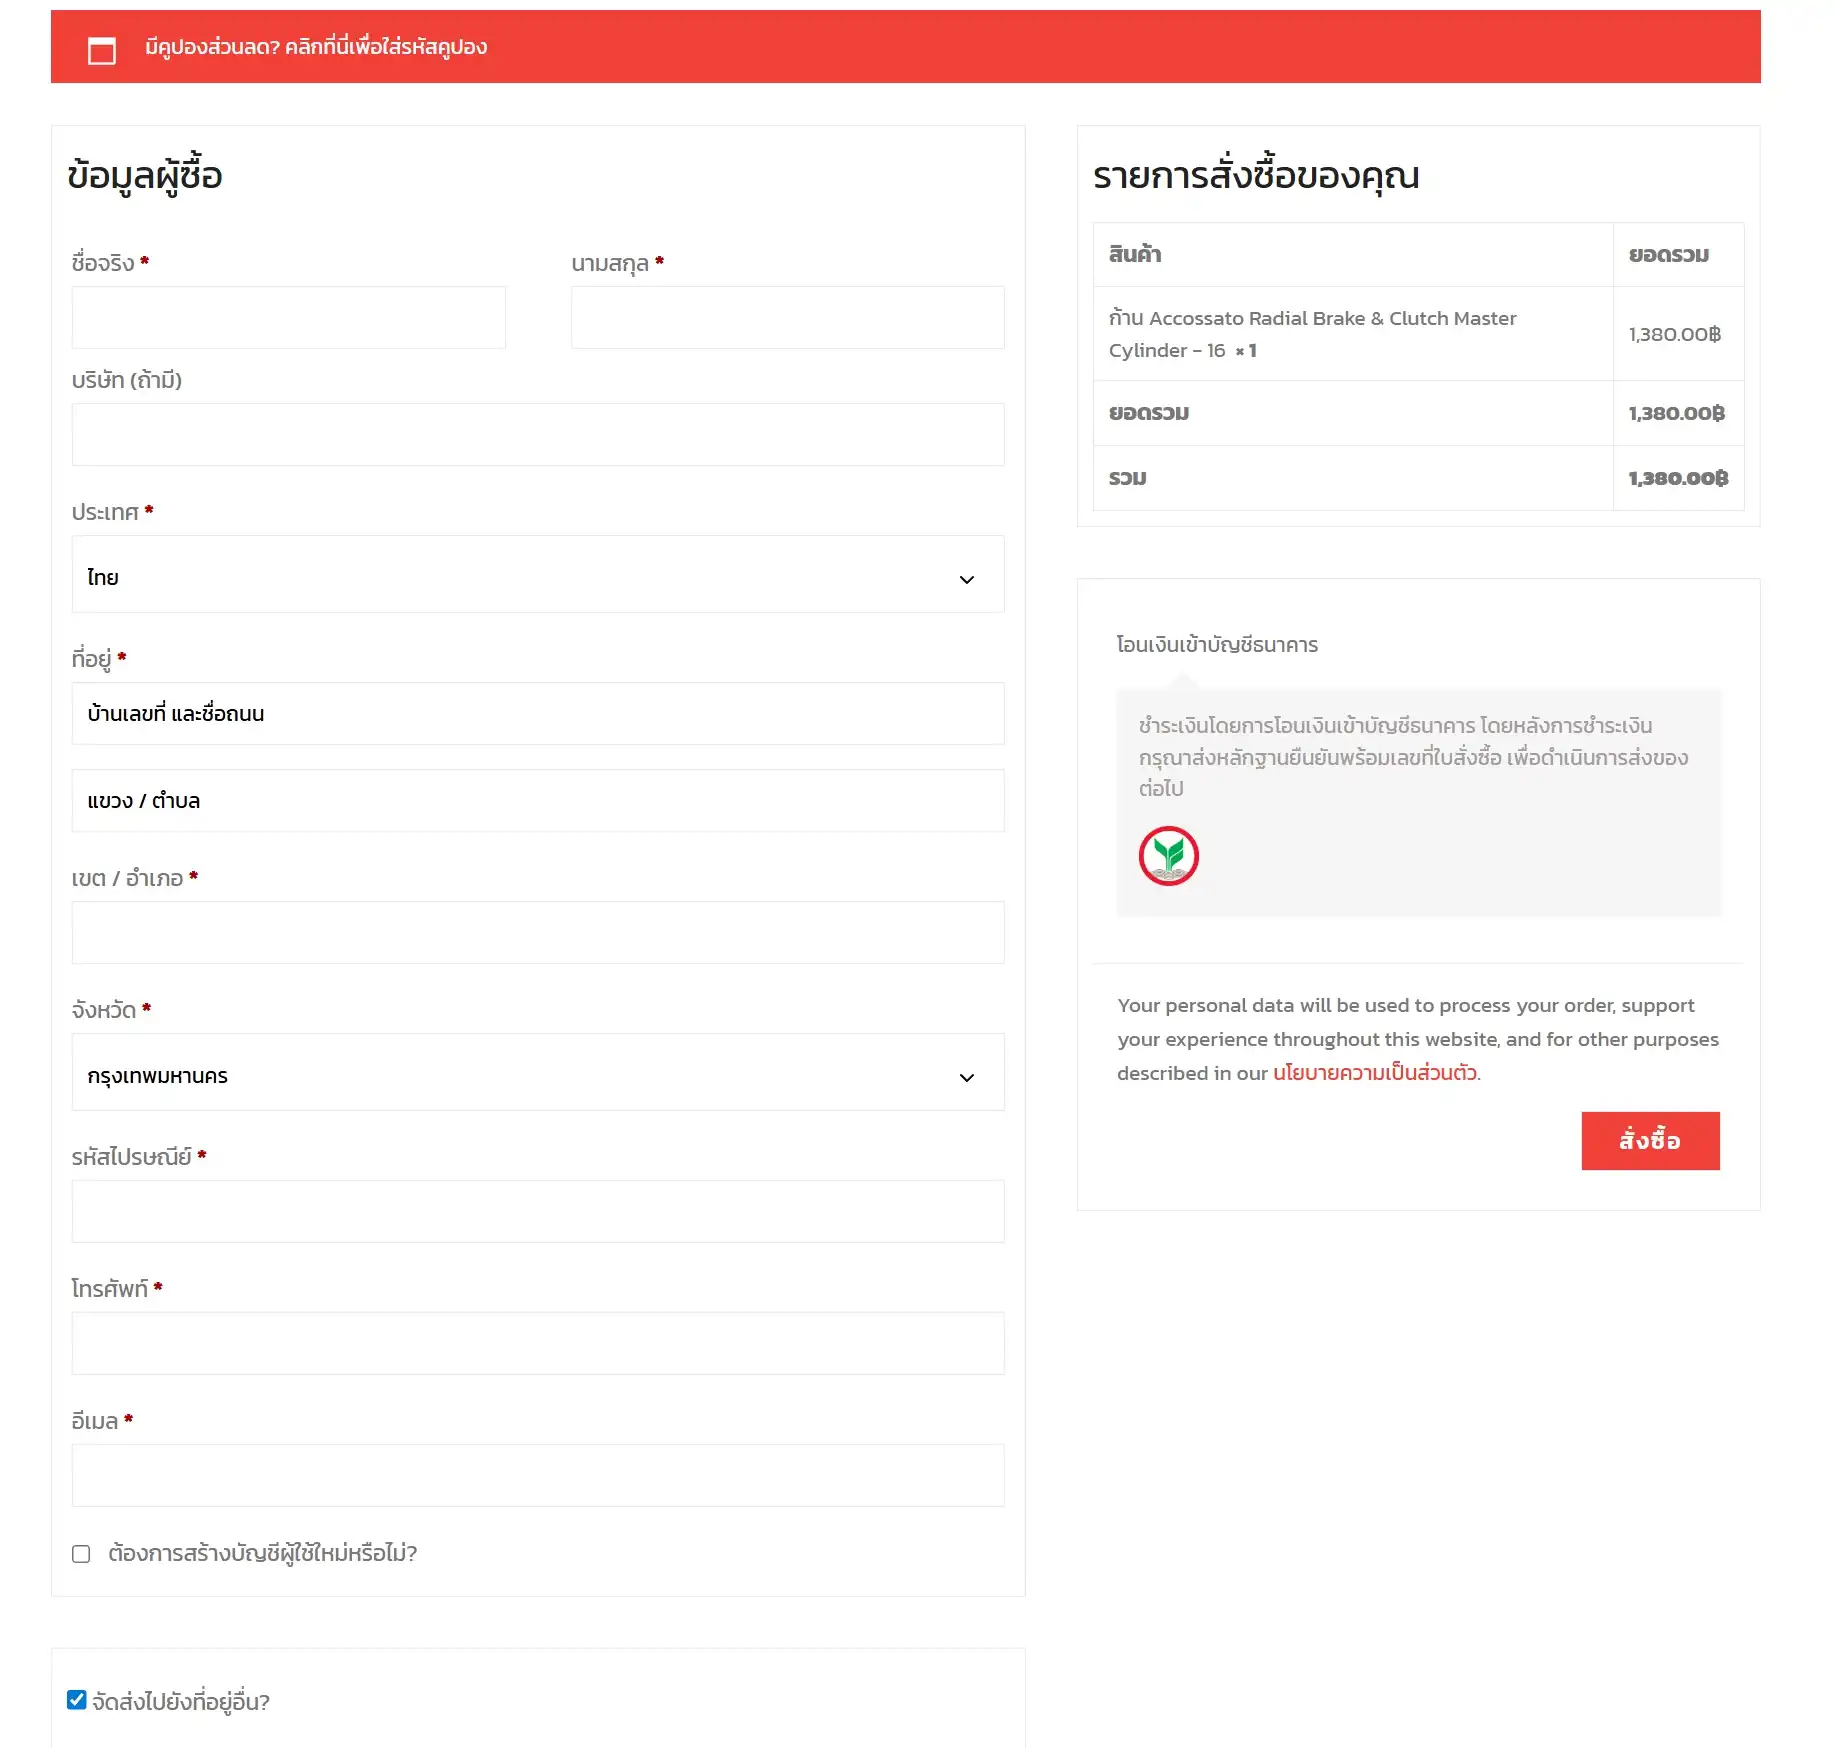Click the province dropdown chevron arrow
This screenshot has width=1835, height=1748.
point(966,1078)
